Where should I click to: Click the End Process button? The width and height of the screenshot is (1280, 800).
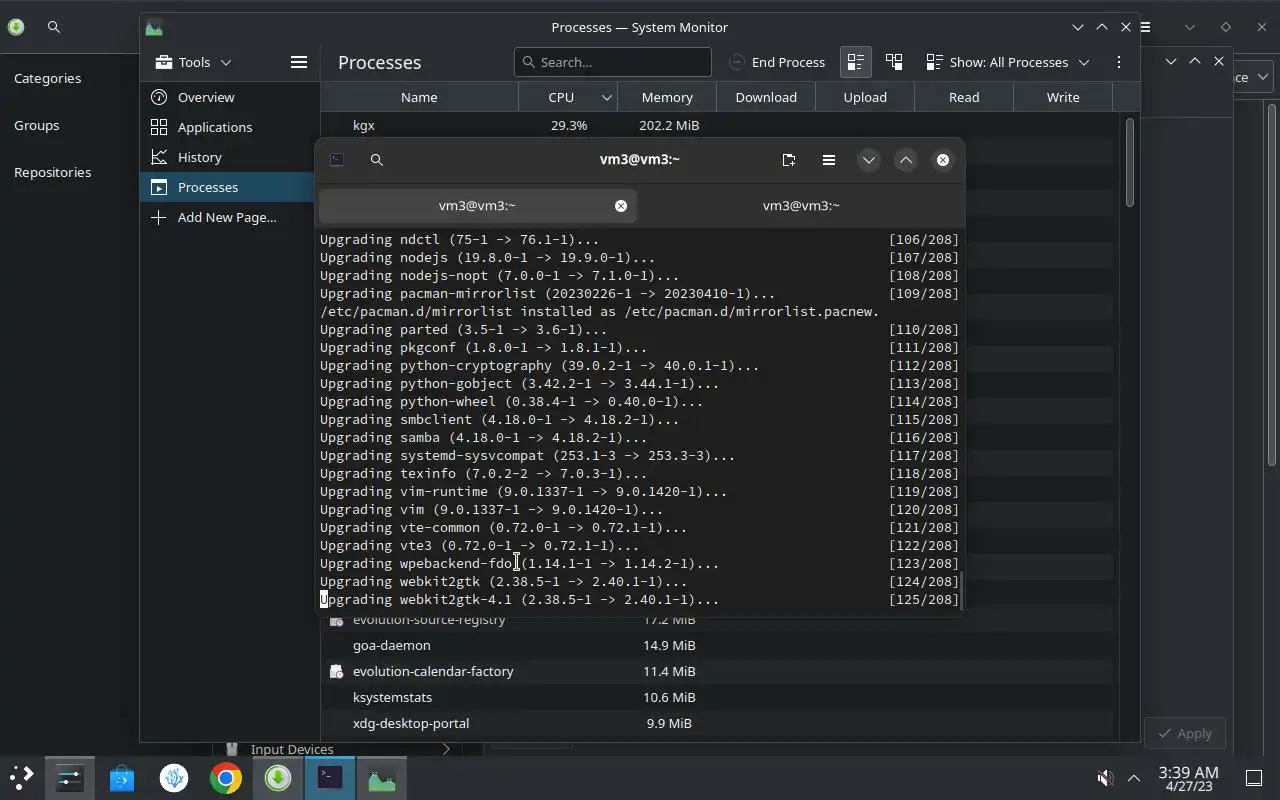pos(777,62)
